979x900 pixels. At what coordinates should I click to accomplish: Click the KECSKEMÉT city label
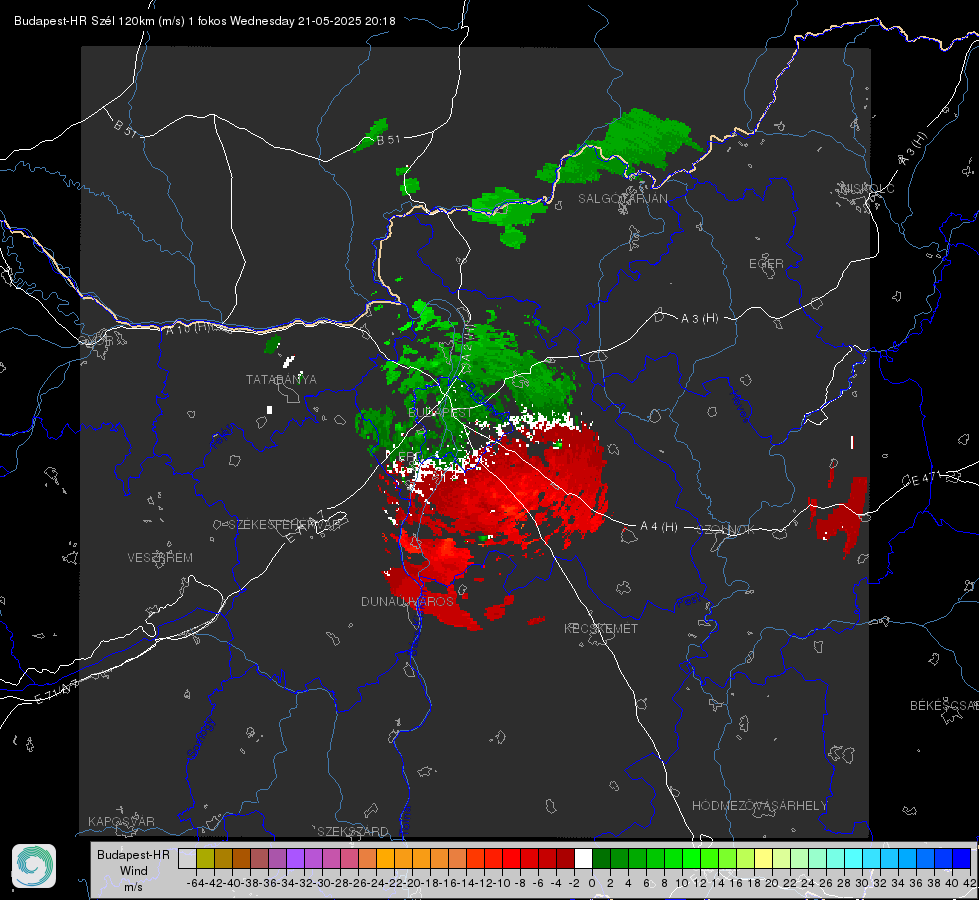[601, 628]
